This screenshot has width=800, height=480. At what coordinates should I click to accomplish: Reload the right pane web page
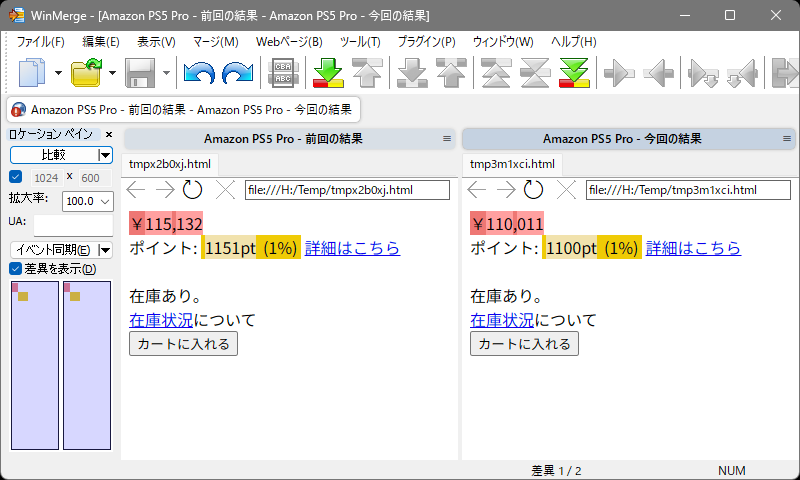point(534,190)
